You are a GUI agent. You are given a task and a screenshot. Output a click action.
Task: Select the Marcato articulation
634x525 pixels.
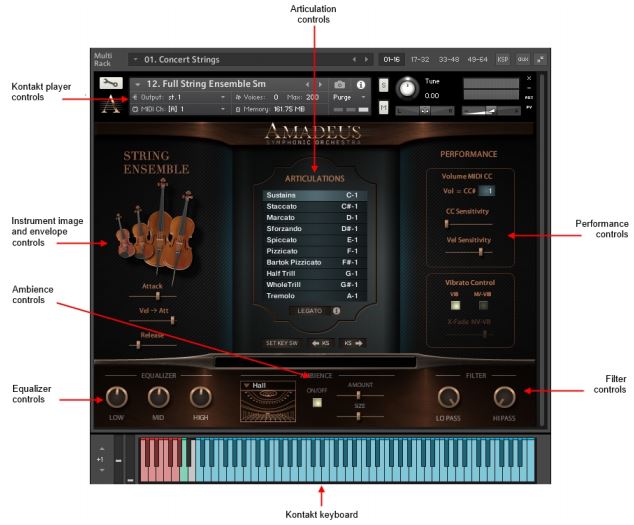click(x=315, y=218)
